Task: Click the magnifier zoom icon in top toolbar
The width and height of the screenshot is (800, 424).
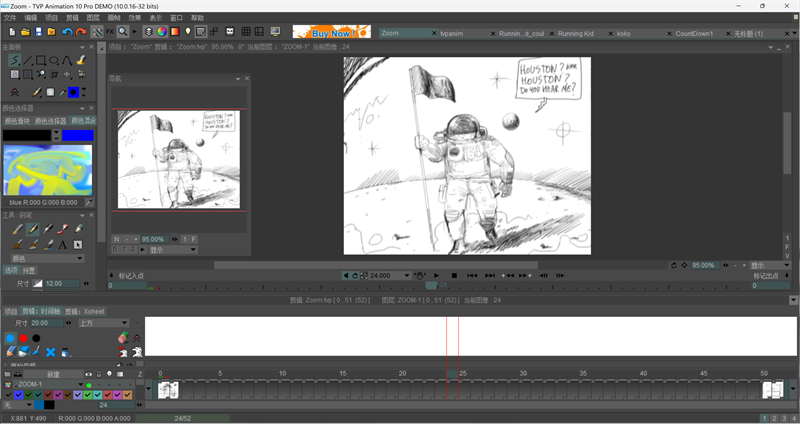Action: 122,32
